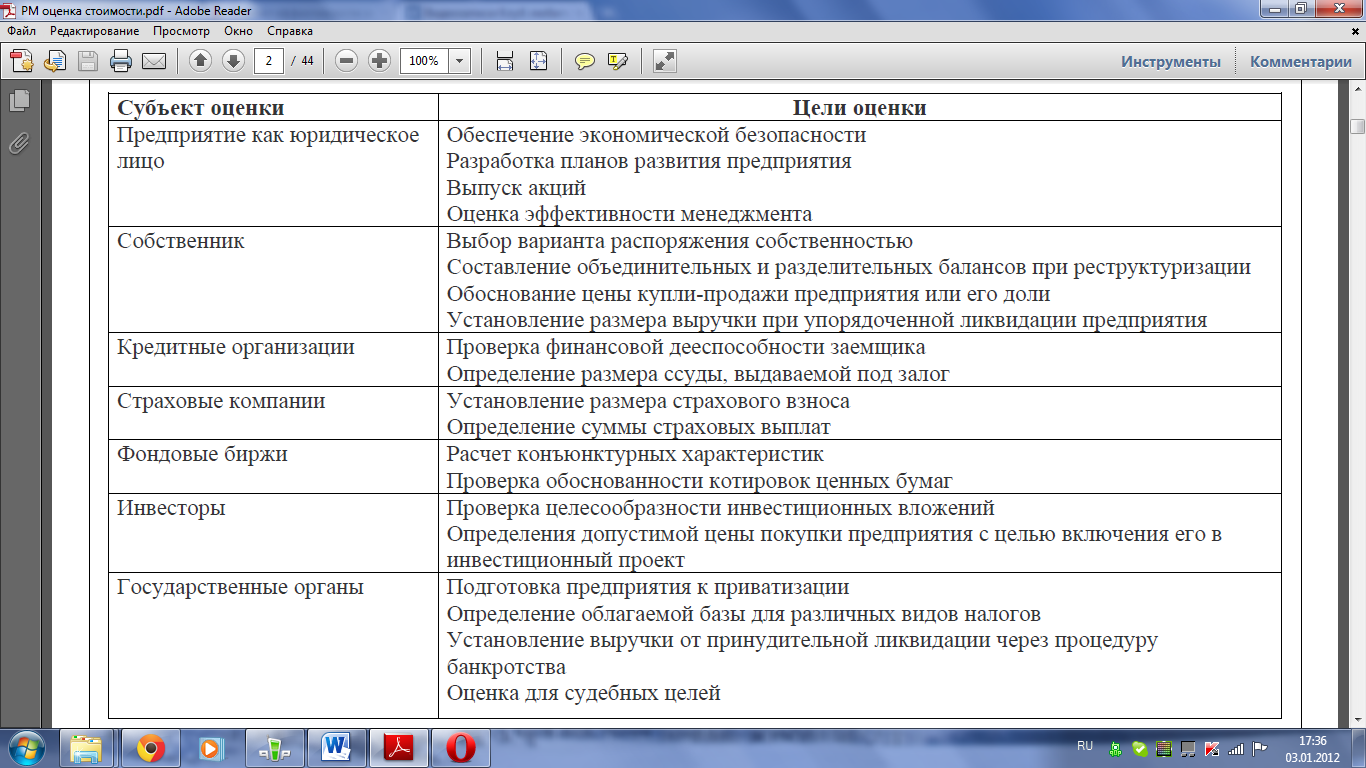Click the Action Center flag icon

pyautogui.click(x=1260, y=748)
